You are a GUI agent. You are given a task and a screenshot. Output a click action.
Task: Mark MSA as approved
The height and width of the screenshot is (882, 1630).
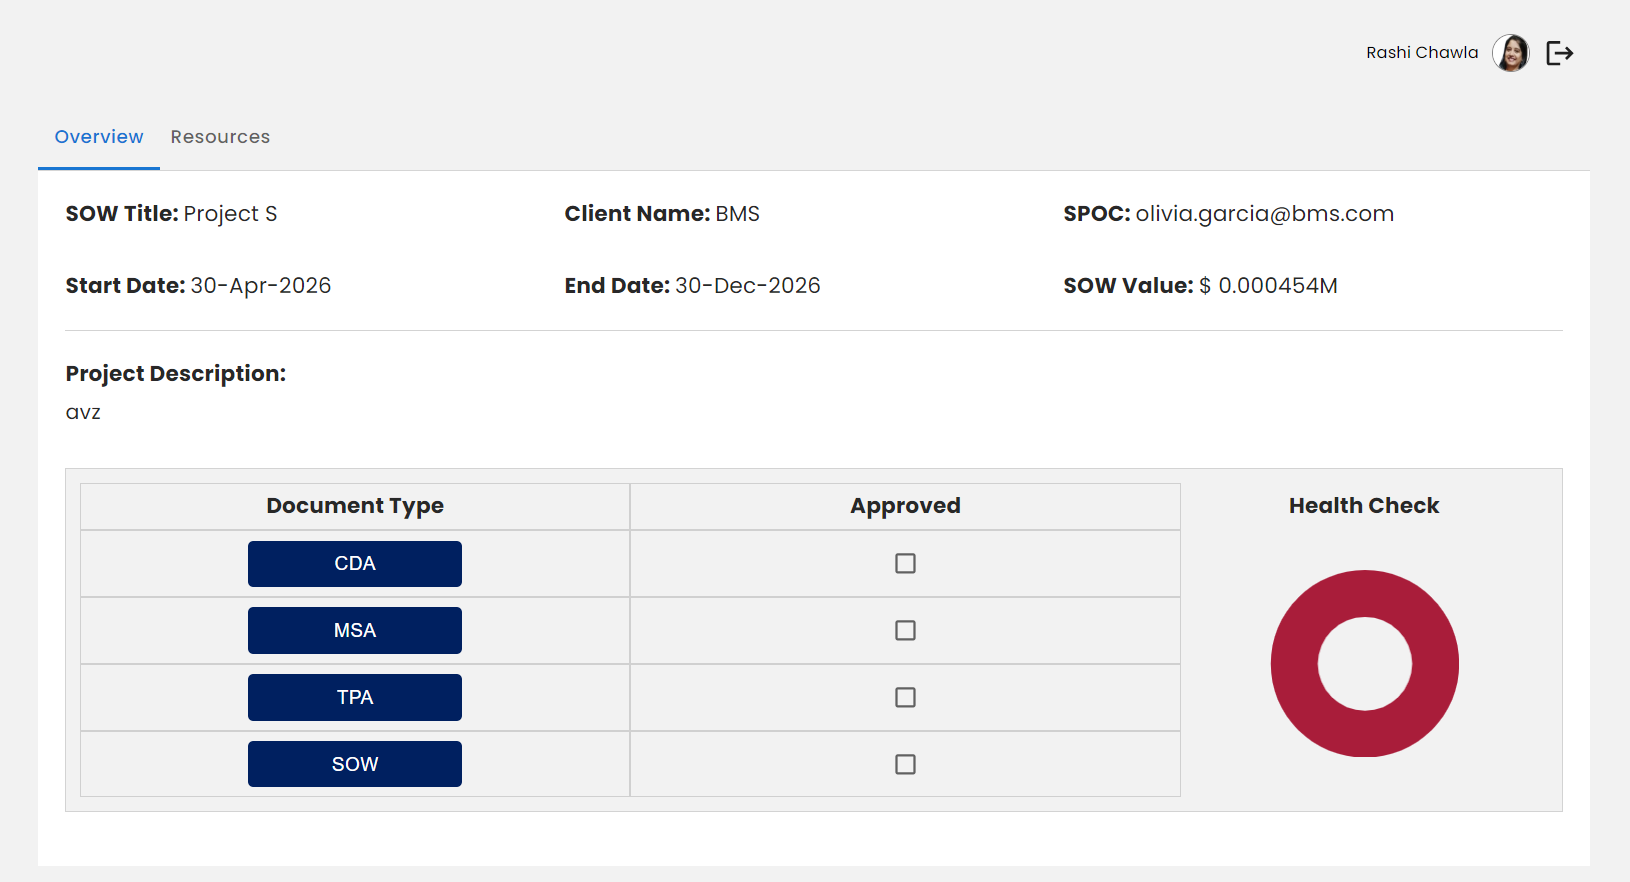(905, 631)
